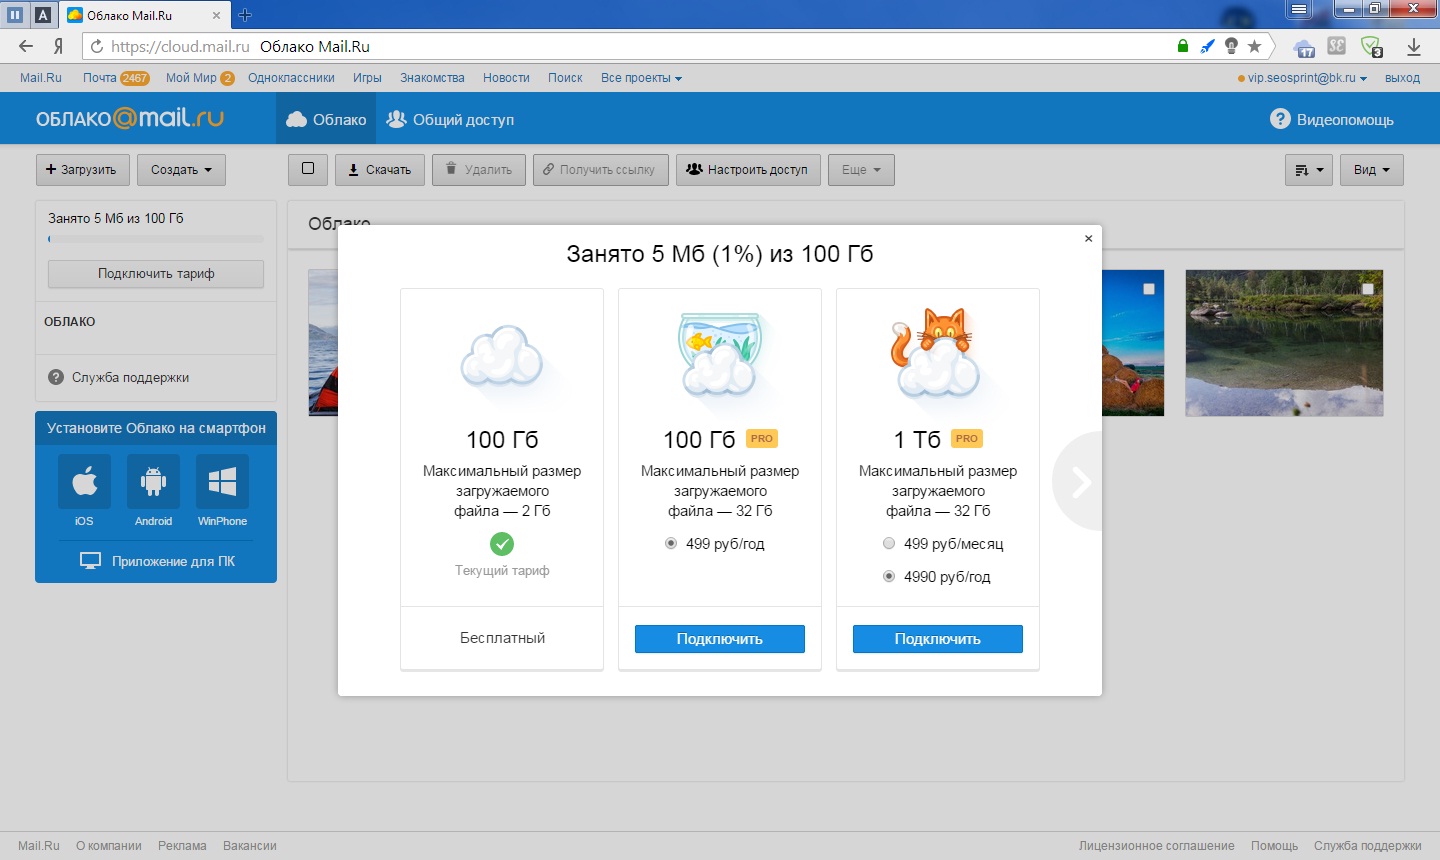Image resolution: width=1440 pixels, height=860 pixels.
Task: Open Приложение для ПК desktop app link
Action: [157, 561]
